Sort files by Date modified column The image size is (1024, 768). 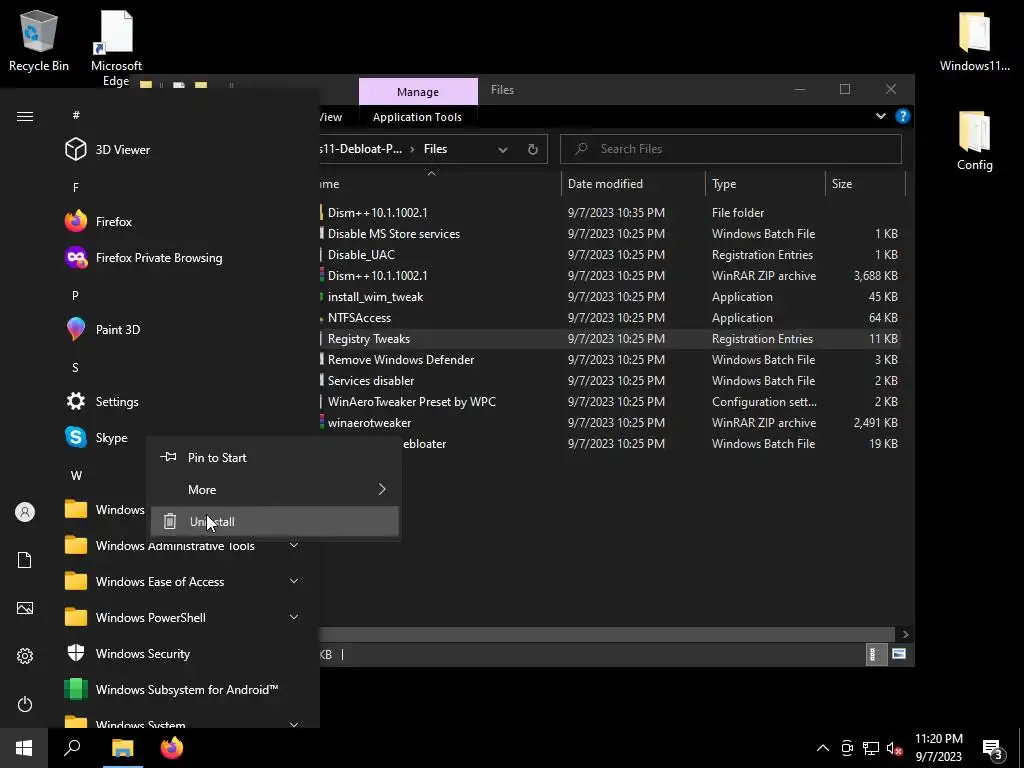[633, 184]
